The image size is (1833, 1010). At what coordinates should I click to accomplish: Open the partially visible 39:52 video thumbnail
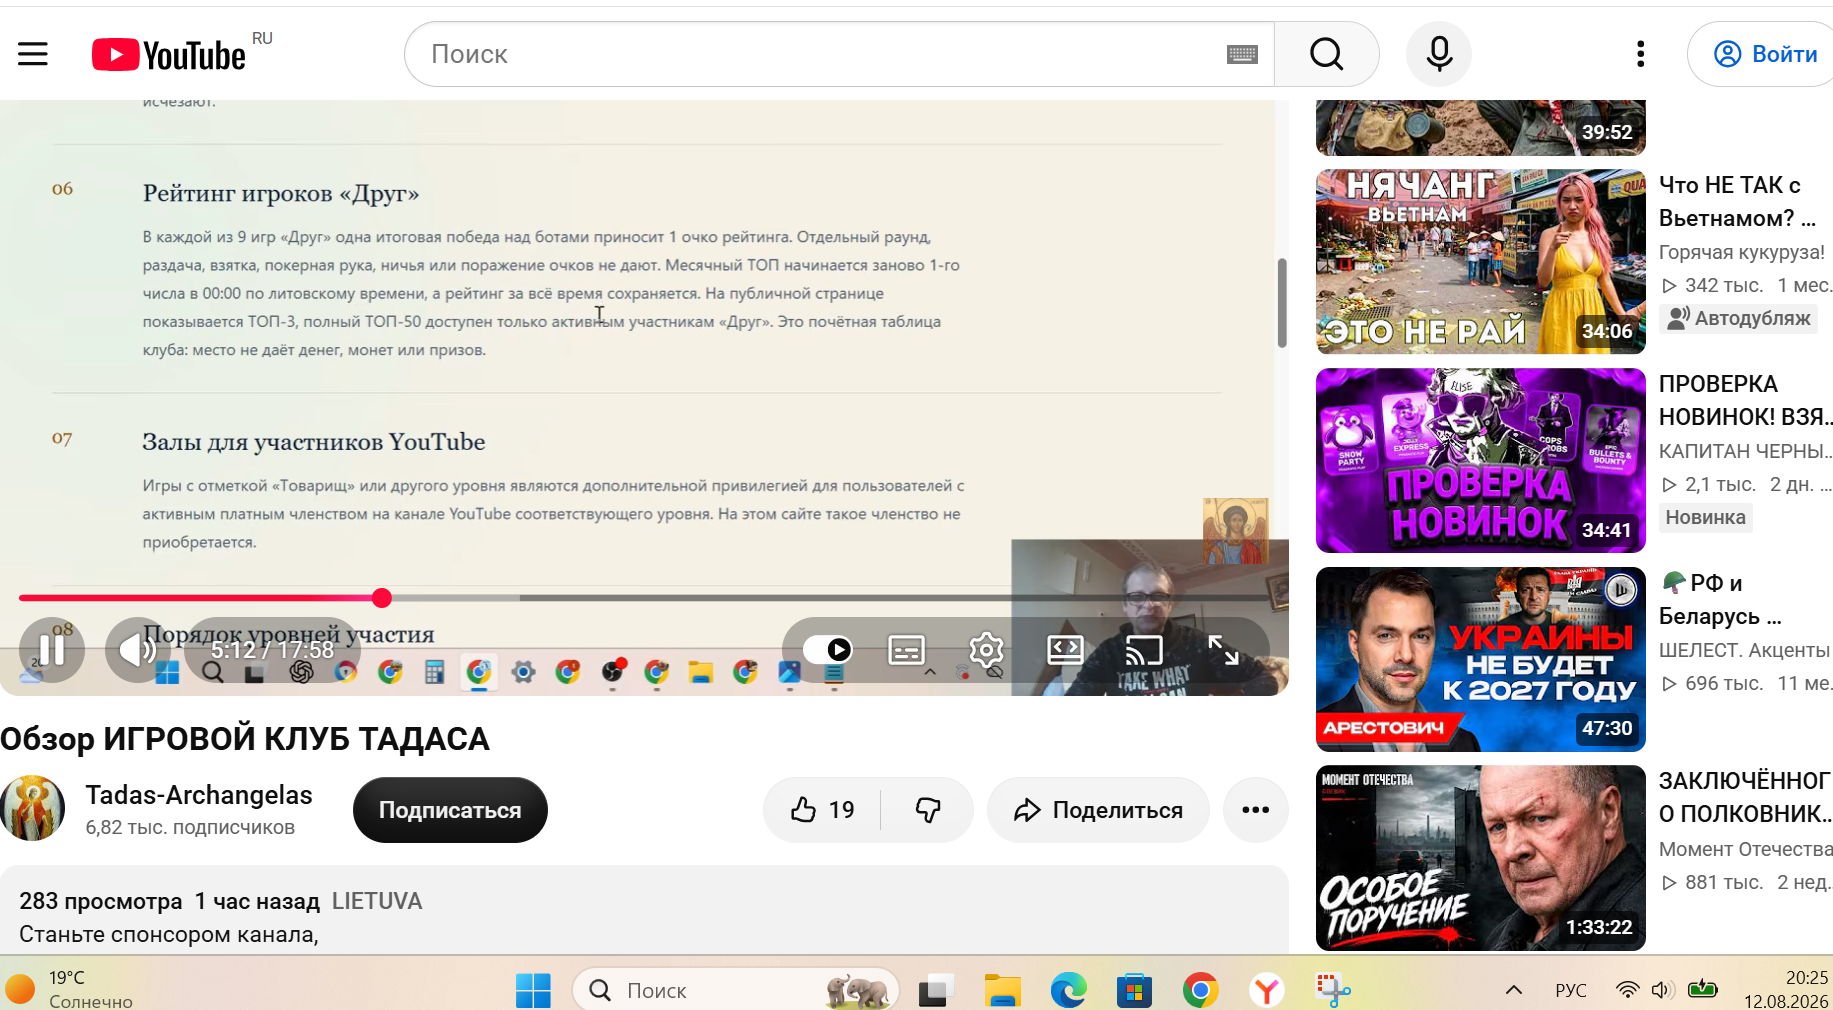click(1481, 128)
